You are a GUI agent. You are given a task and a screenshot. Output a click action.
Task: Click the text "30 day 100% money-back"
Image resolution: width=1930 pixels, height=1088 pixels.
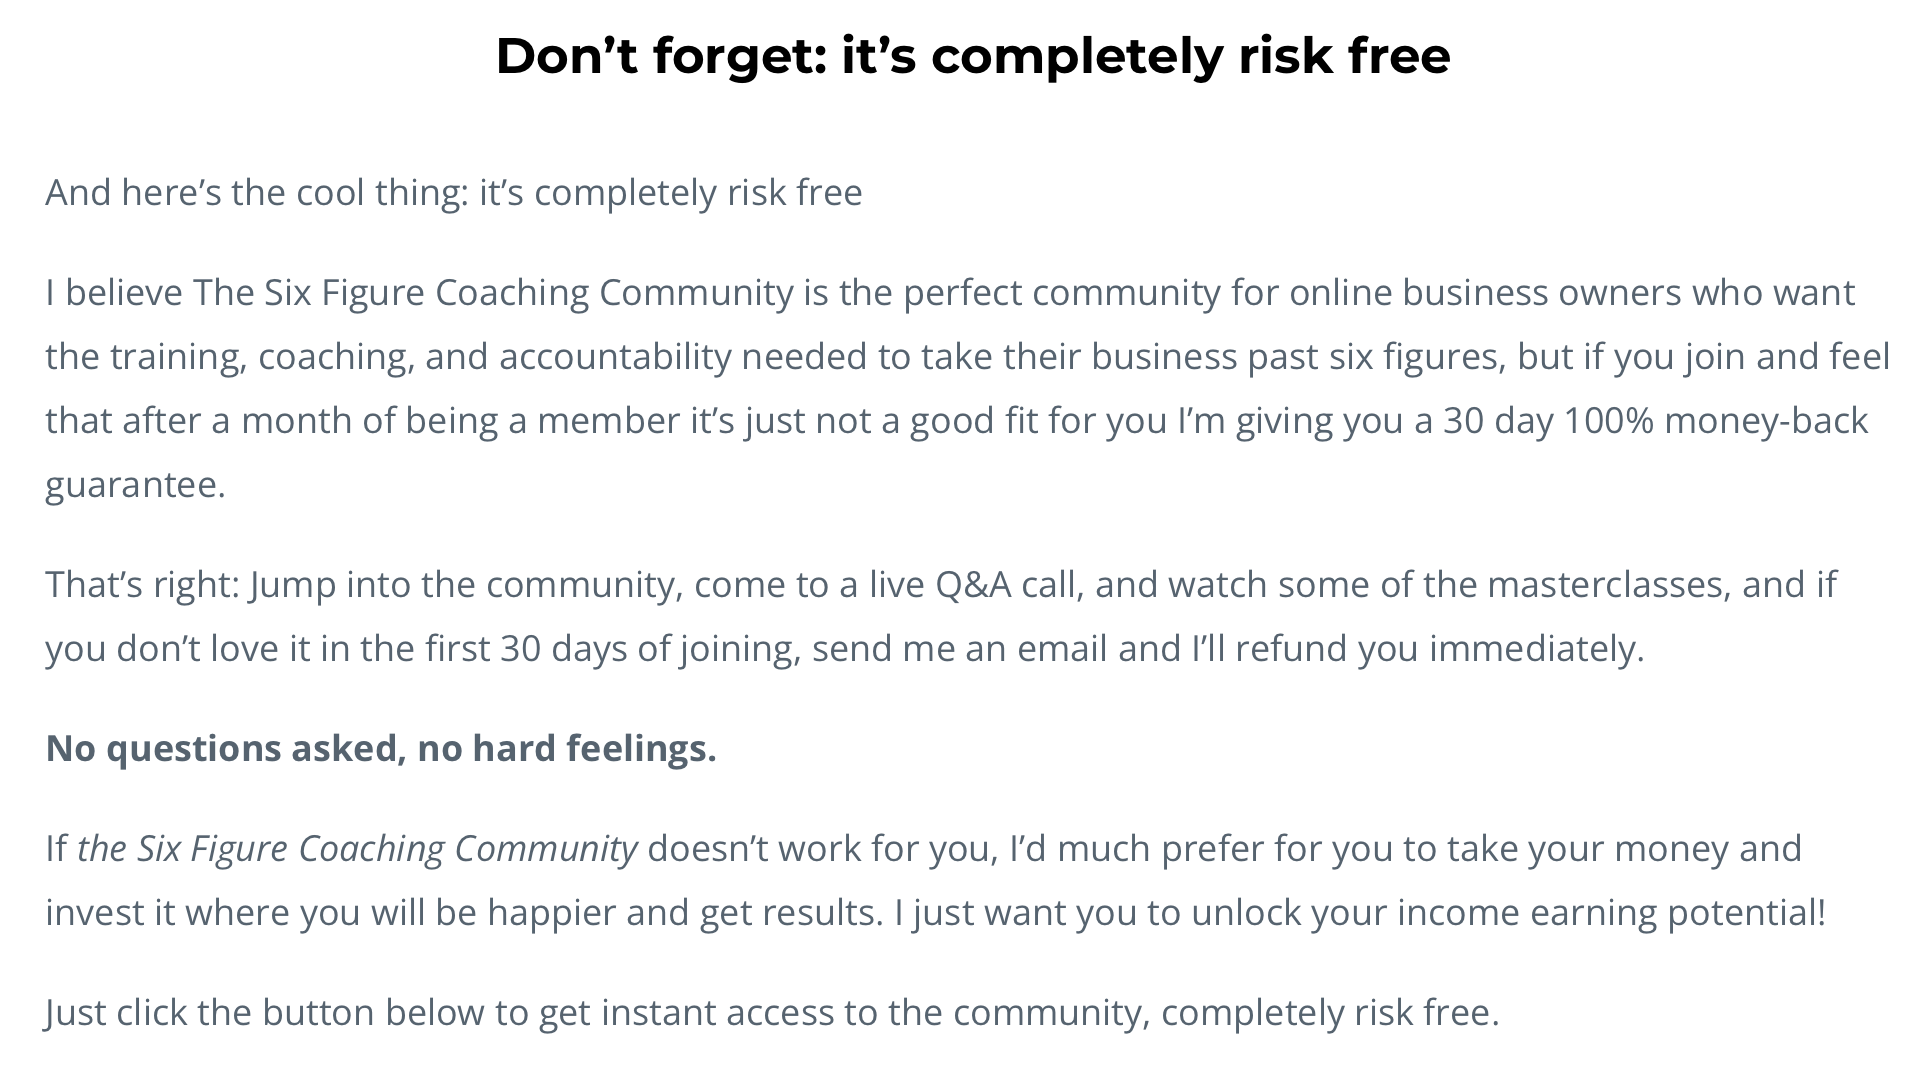(x=1655, y=421)
